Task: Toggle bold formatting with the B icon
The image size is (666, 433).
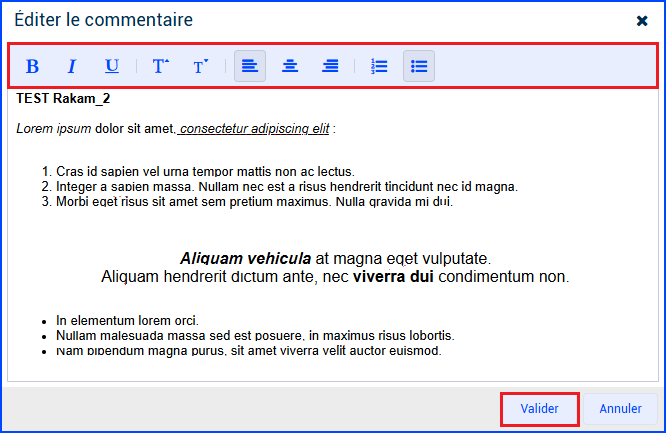Action: pos(32,66)
